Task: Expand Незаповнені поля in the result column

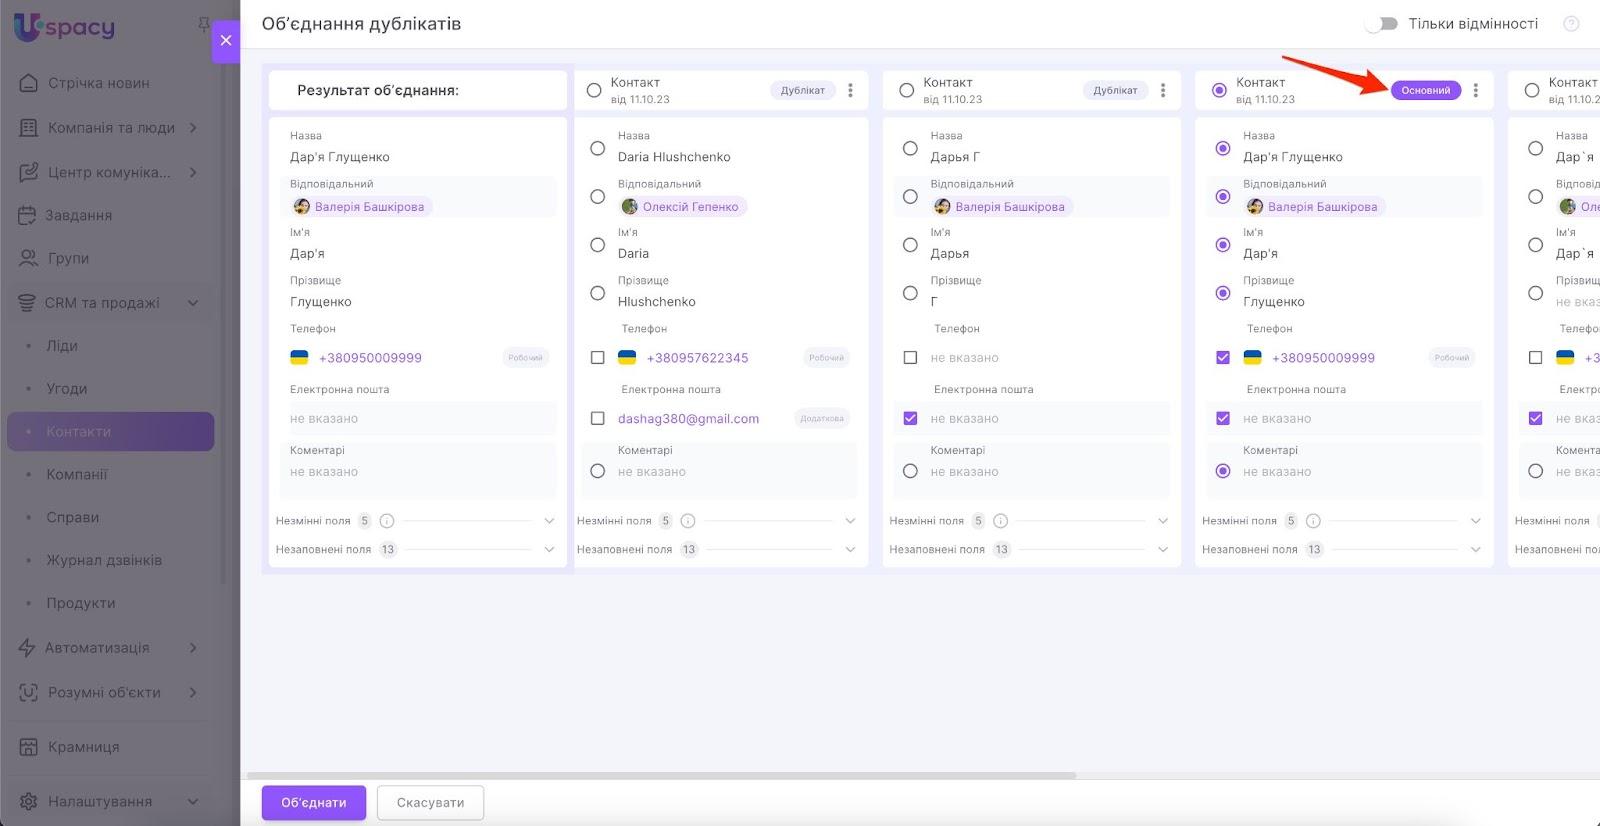Action: pos(549,550)
